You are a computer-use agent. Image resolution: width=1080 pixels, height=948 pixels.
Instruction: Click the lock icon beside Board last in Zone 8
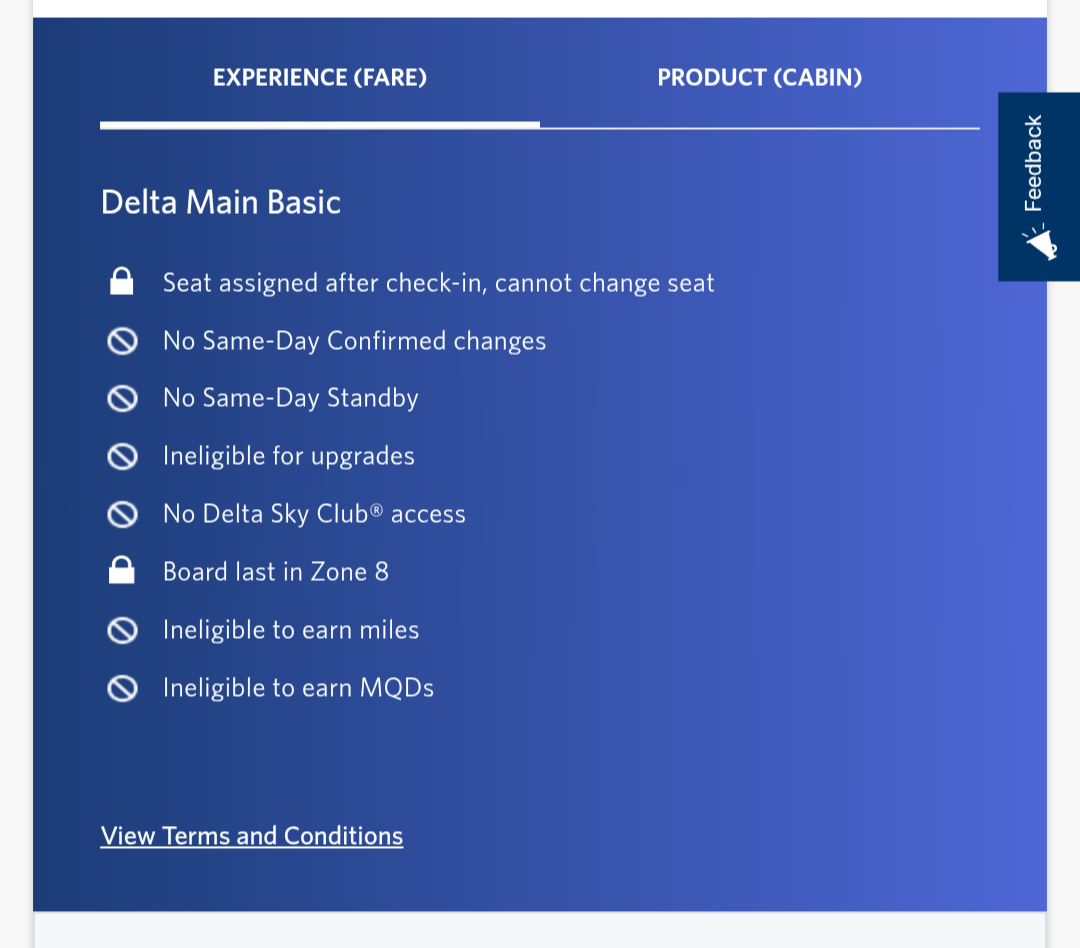tap(121, 570)
